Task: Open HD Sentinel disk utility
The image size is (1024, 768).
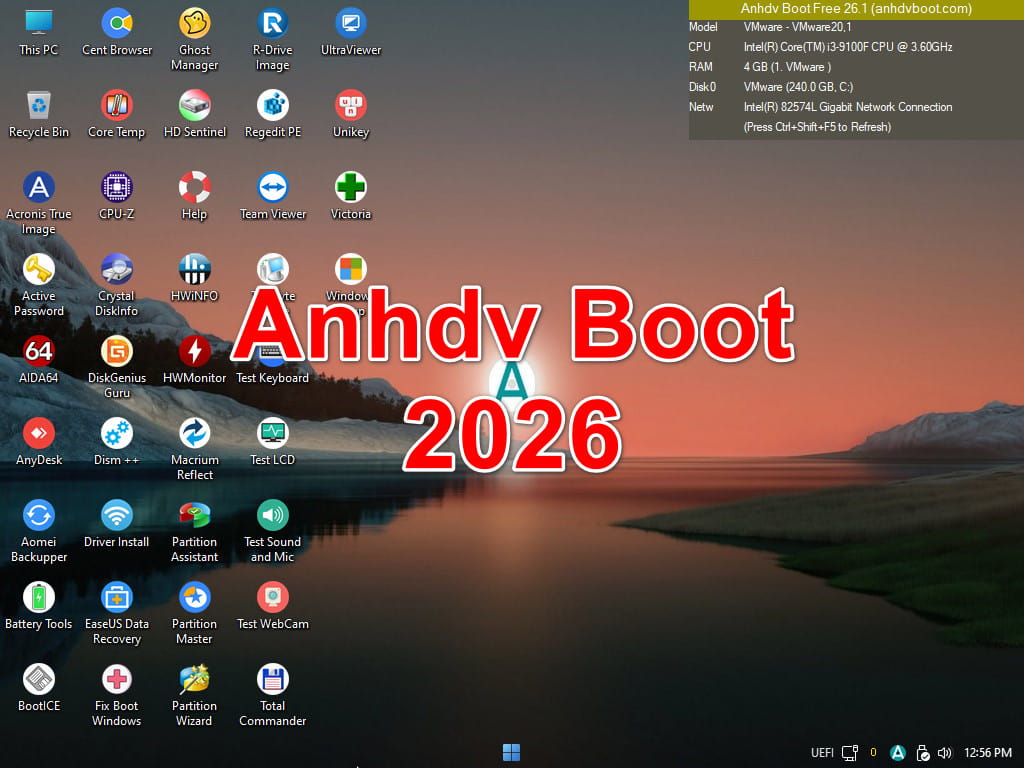Action: (x=195, y=114)
